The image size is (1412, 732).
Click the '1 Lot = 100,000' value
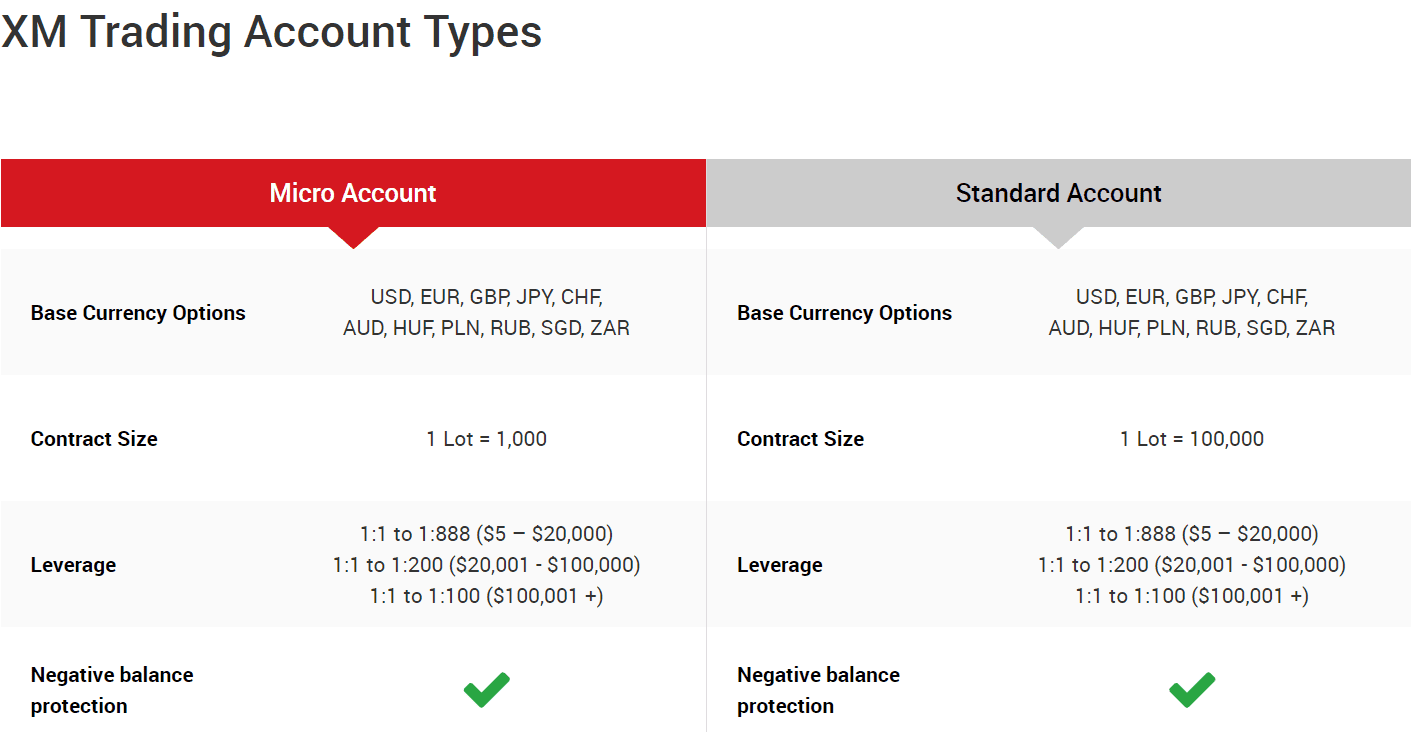1192,439
